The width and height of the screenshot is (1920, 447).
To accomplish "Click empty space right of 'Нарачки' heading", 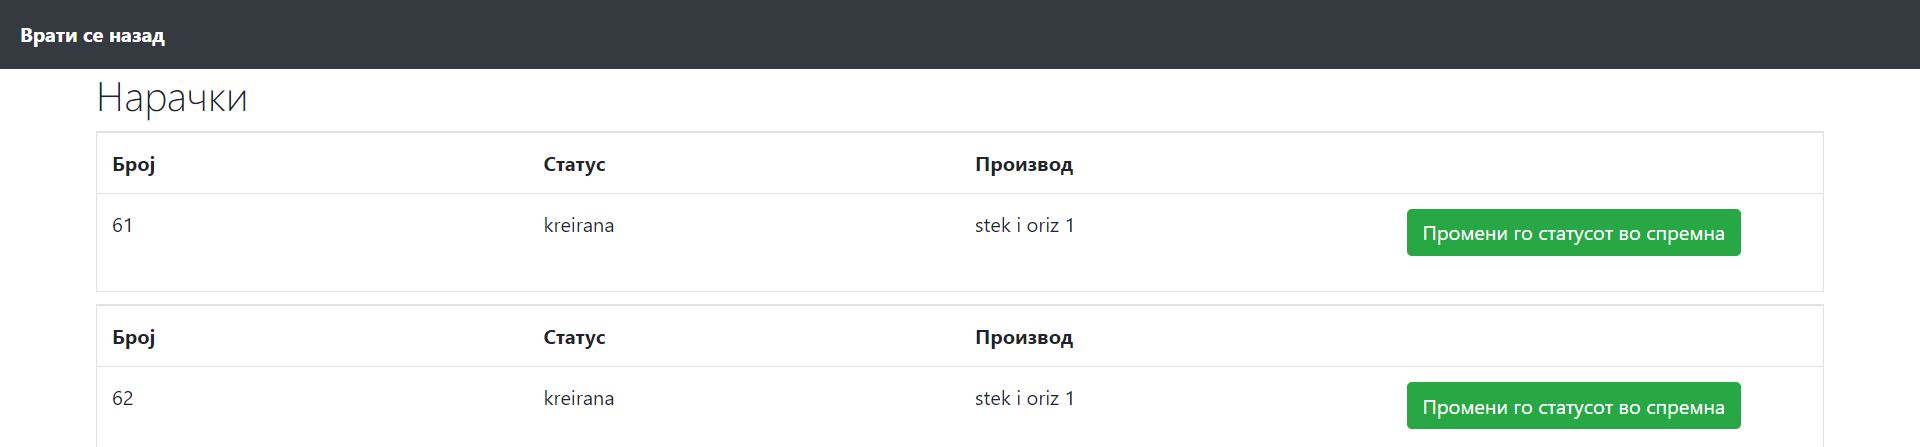I will (x=1000, y=99).
